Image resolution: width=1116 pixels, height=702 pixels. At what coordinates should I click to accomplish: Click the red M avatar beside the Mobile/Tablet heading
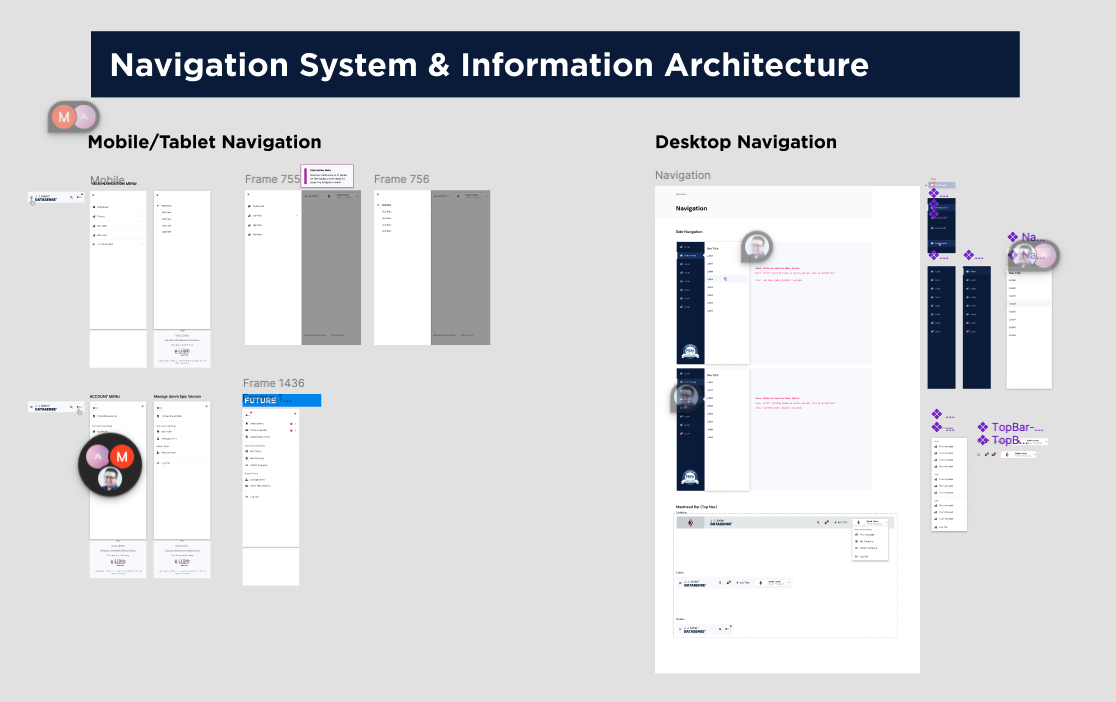[x=65, y=117]
